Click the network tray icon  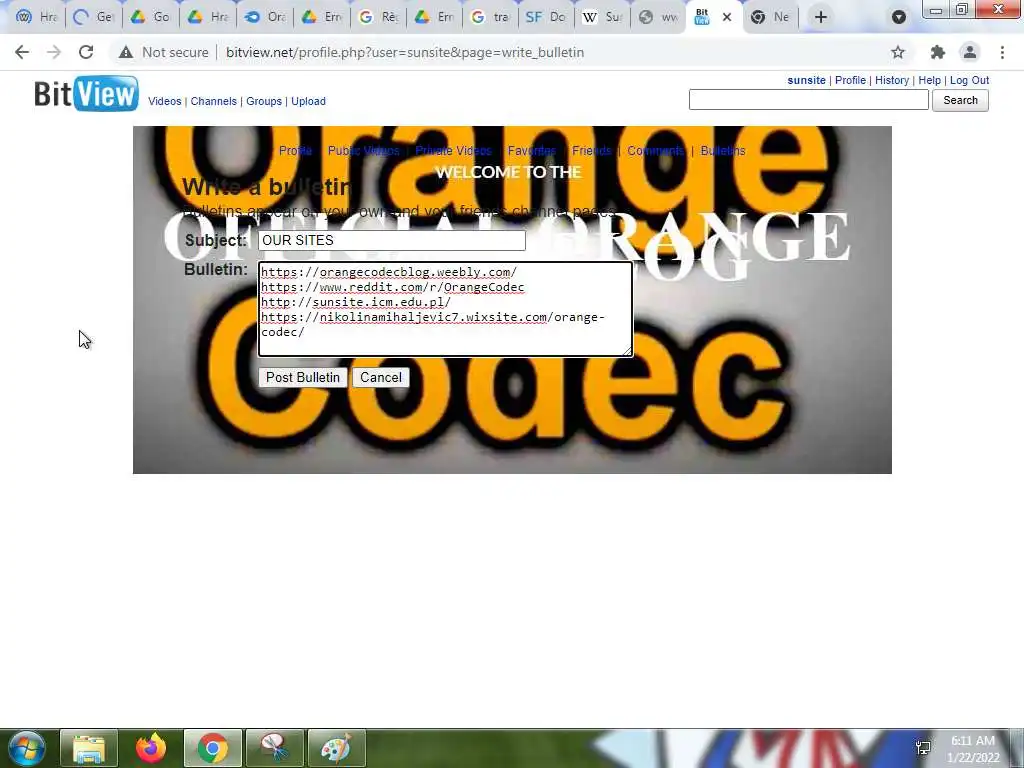click(x=923, y=748)
